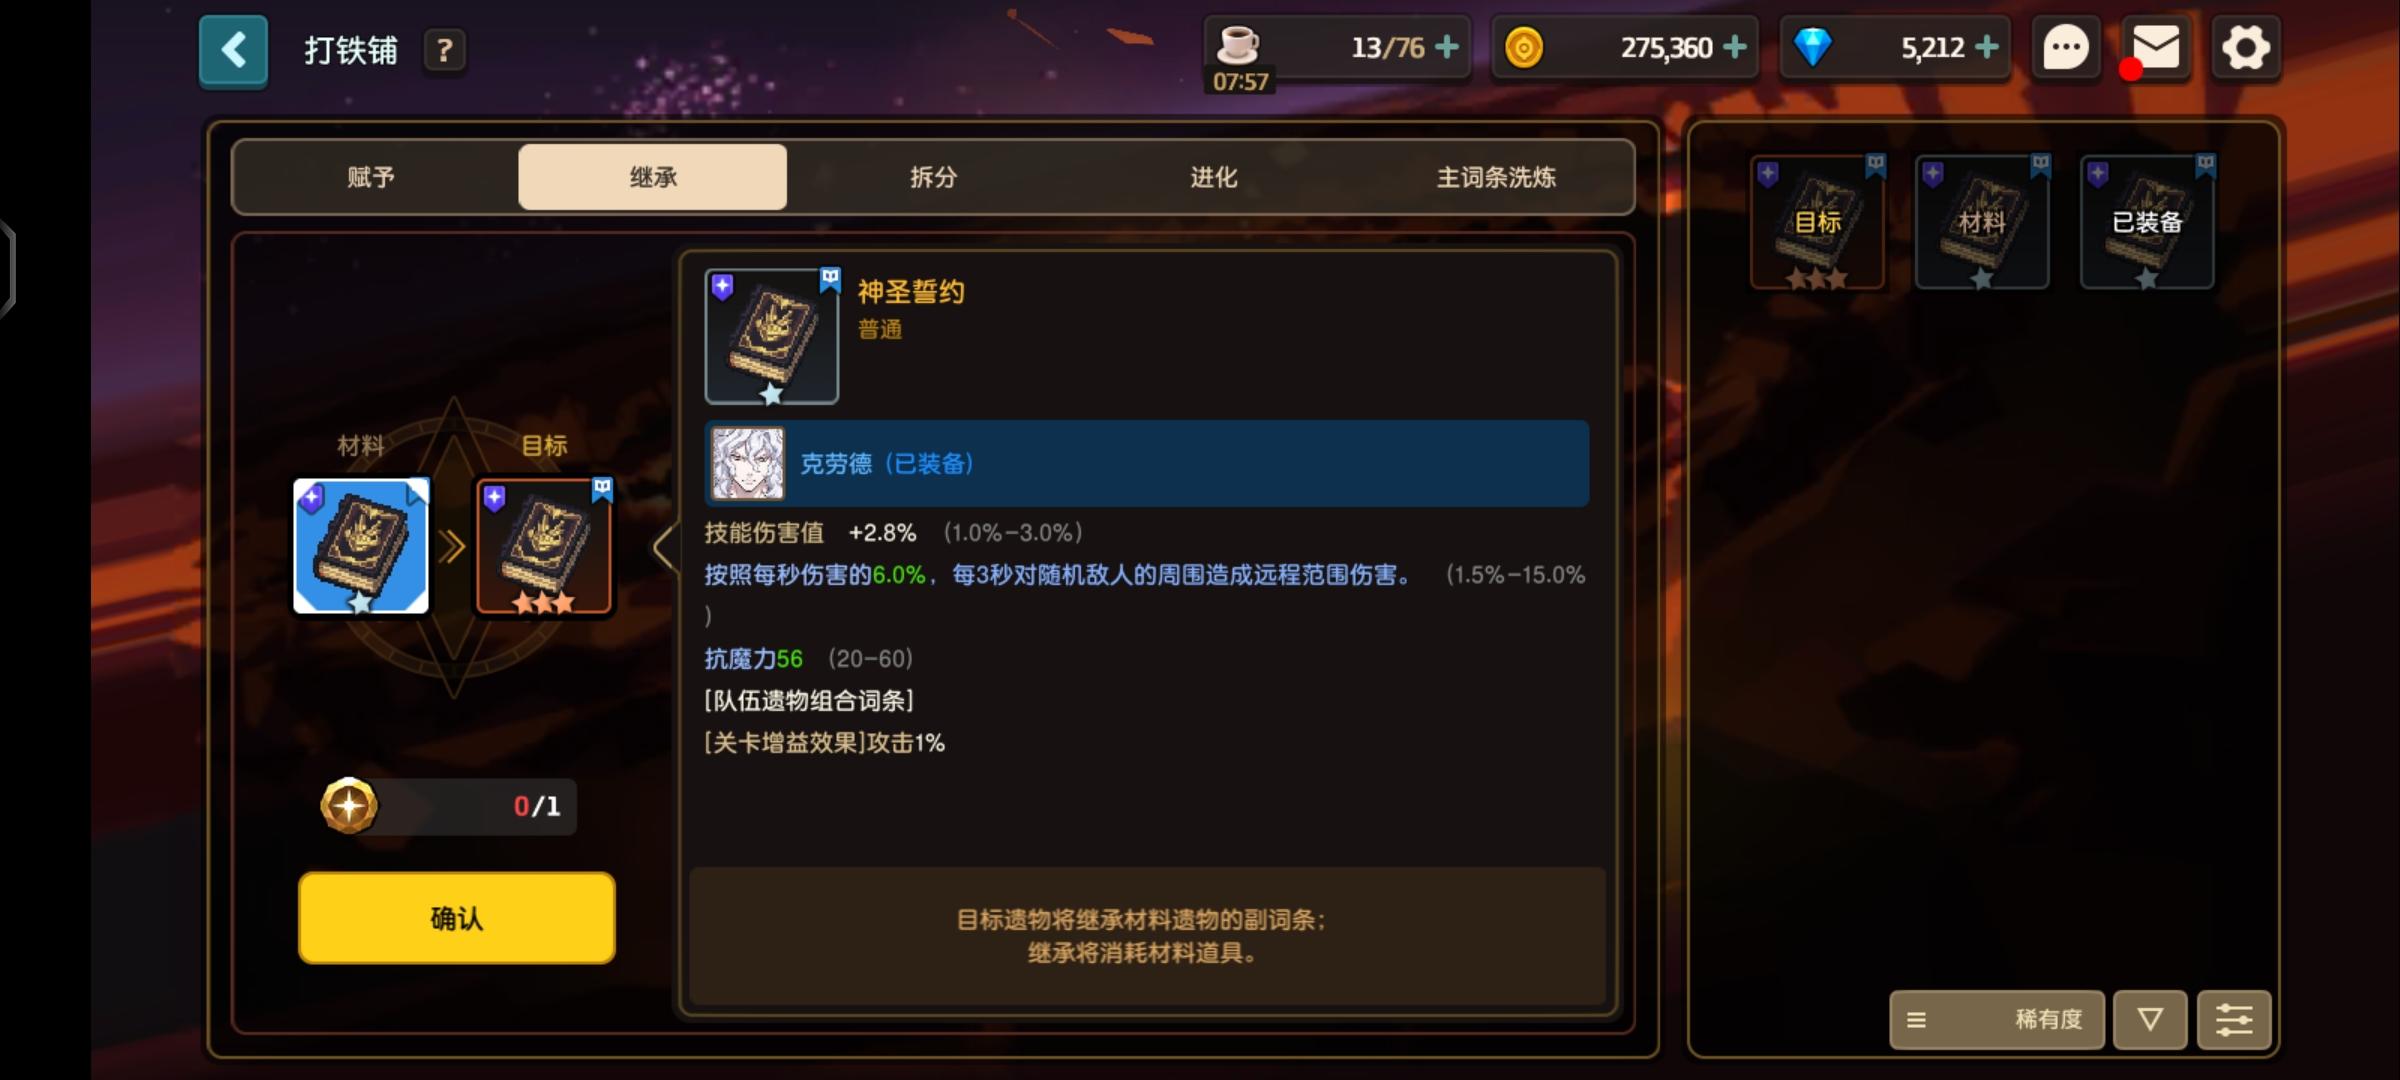The image size is (2400, 1080).
Task: Select the 已装备 relic in inventory
Action: tap(2147, 223)
